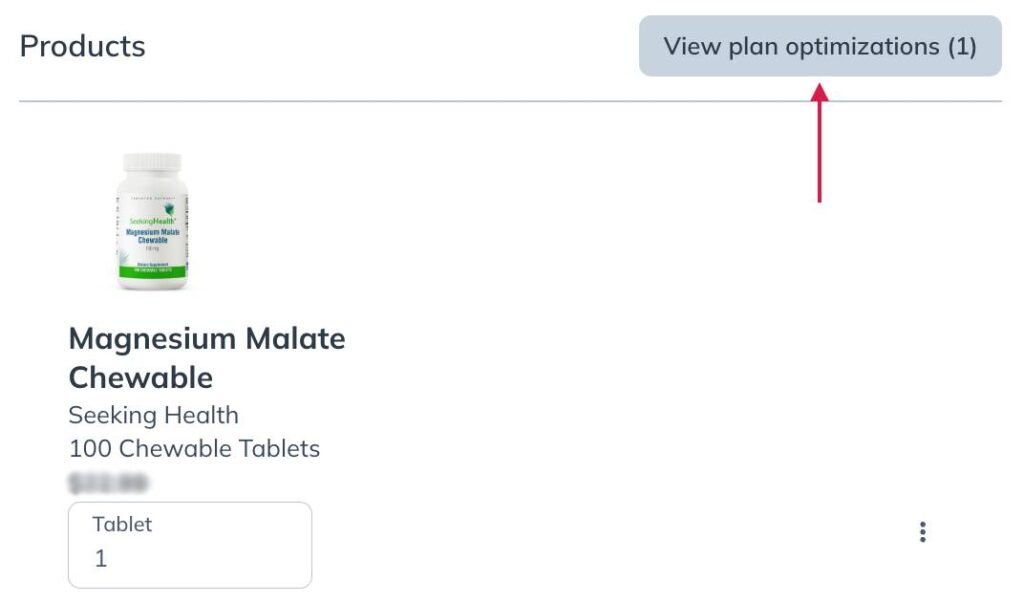Click the Seeking Health brand name
The image size is (1024, 602).
153,415
